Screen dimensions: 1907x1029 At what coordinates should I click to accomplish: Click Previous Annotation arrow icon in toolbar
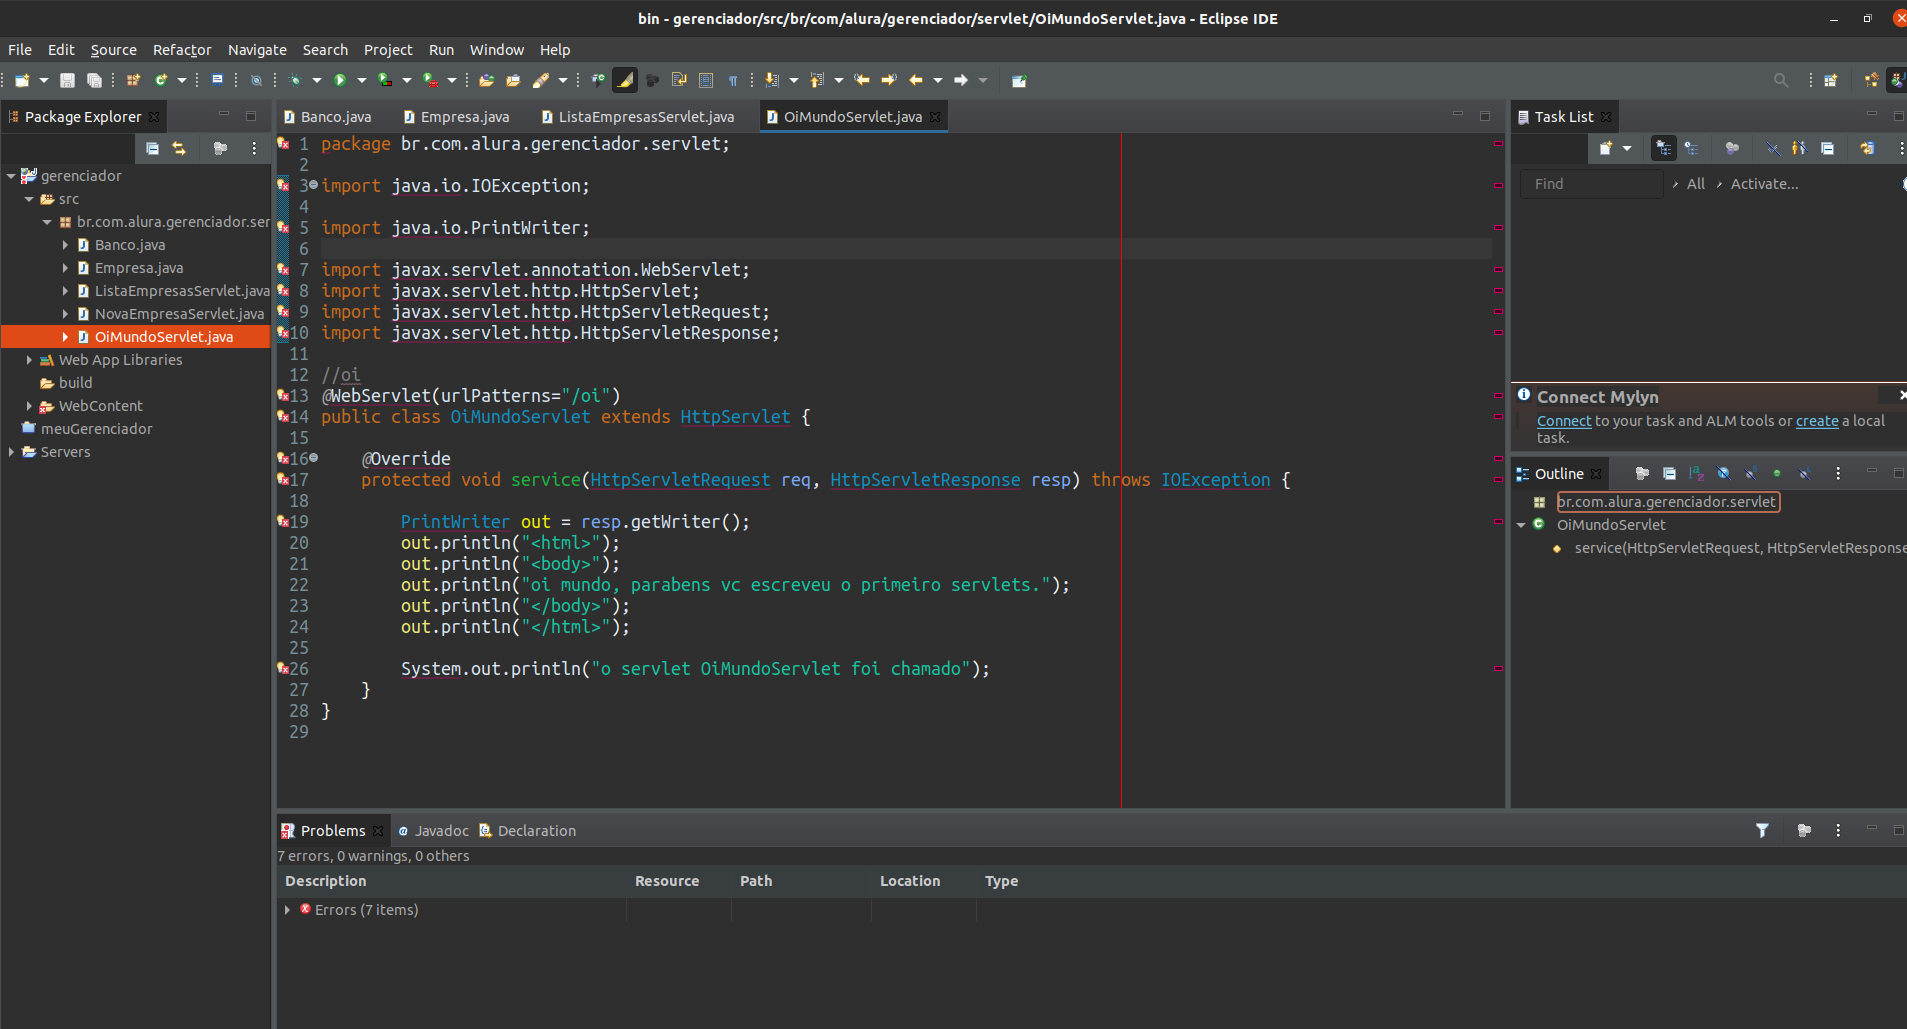[x=817, y=80]
